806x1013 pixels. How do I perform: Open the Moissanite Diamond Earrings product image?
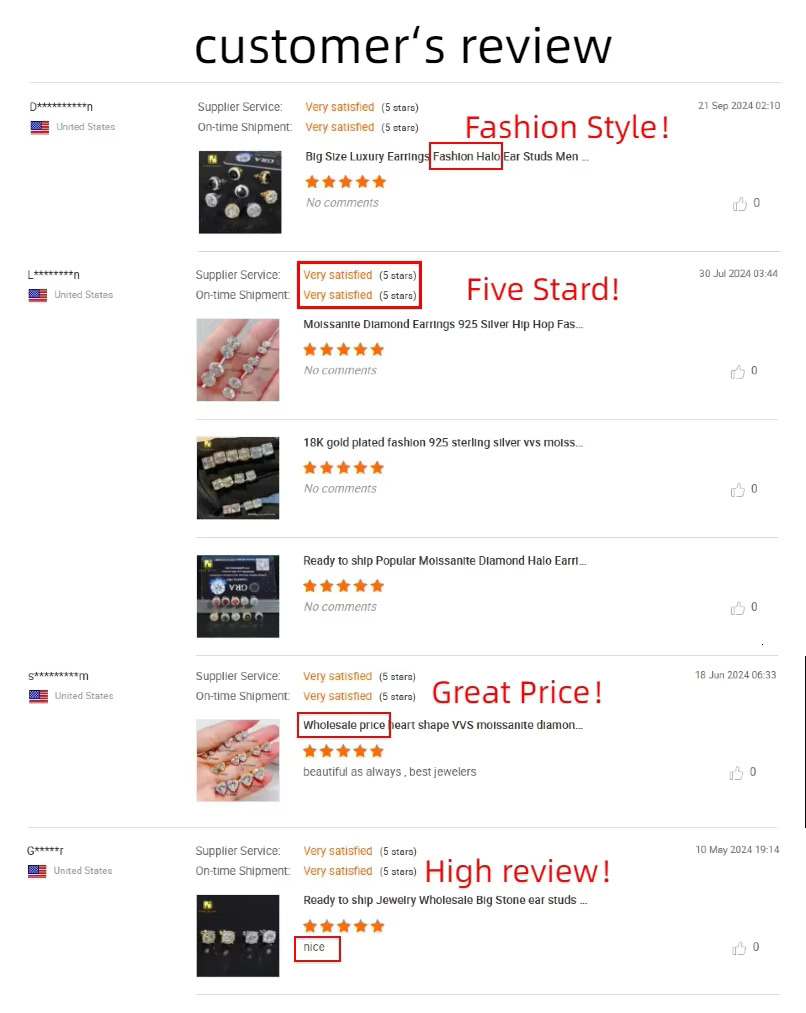click(x=238, y=360)
